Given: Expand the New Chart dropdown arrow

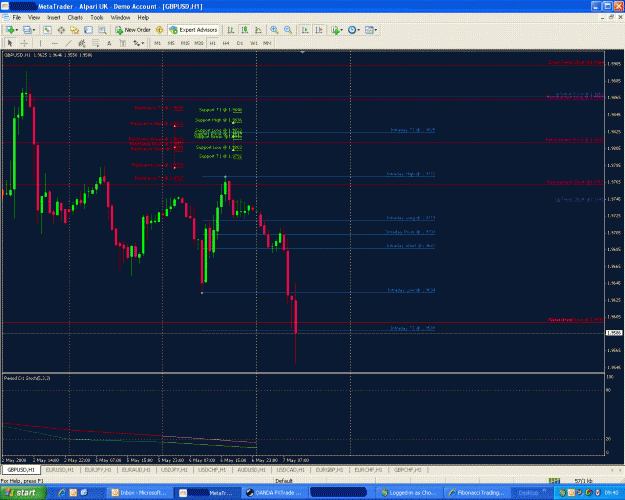Looking at the screenshot, I should [16, 30].
